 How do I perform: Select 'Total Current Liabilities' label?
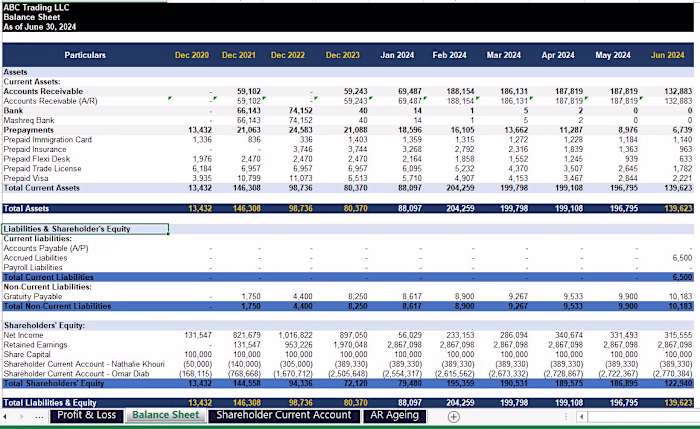pos(48,277)
